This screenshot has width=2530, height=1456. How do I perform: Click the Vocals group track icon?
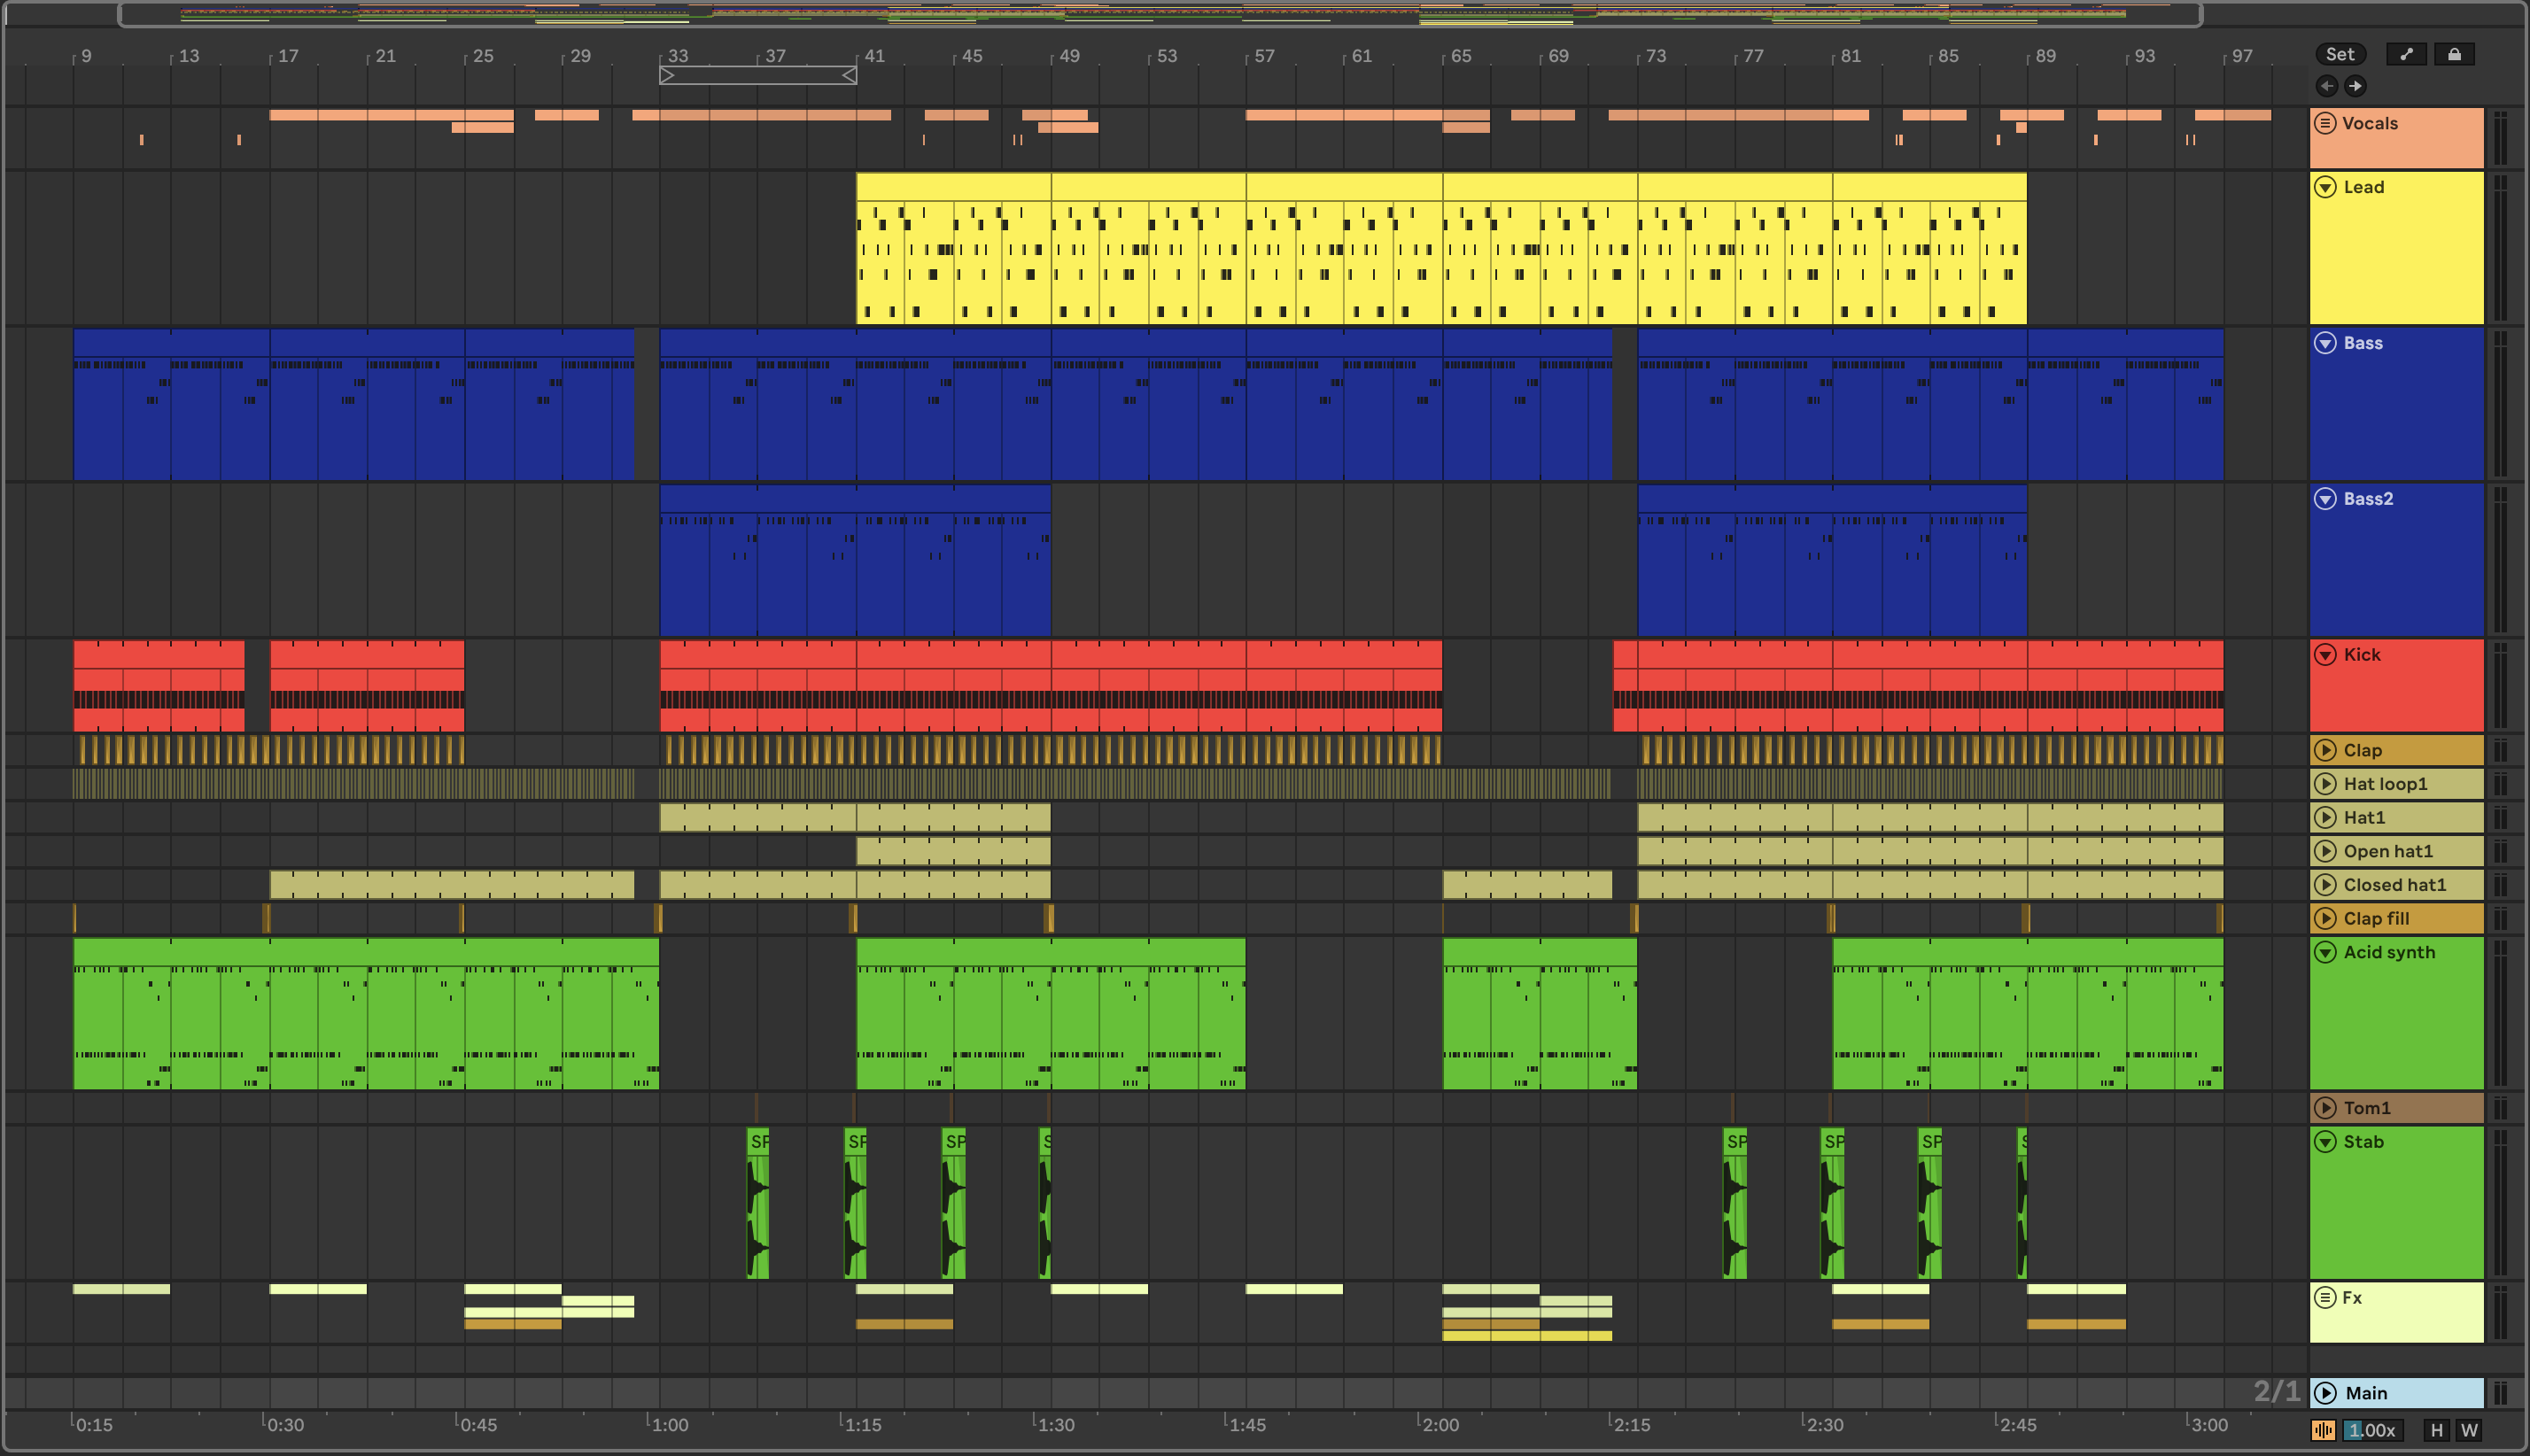tap(2326, 123)
